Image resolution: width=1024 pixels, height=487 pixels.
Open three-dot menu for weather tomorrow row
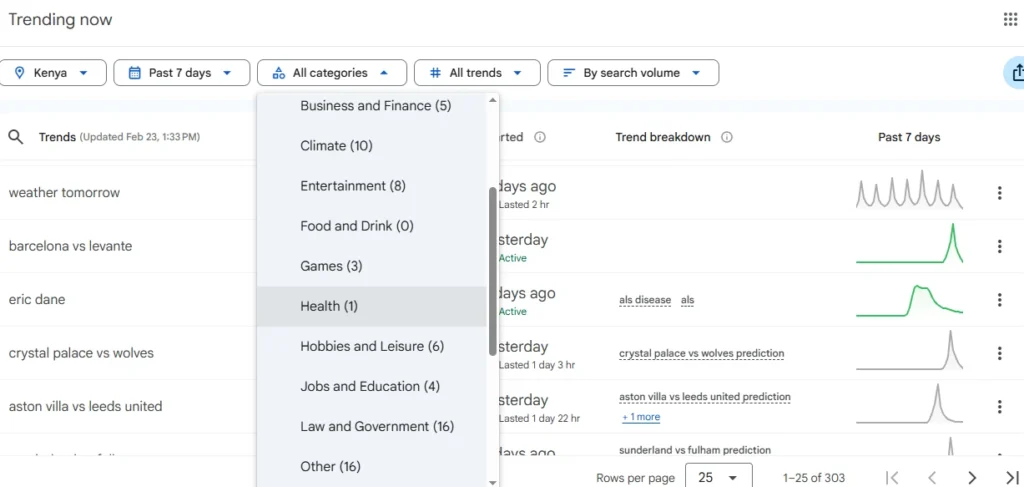click(x=999, y=193)
